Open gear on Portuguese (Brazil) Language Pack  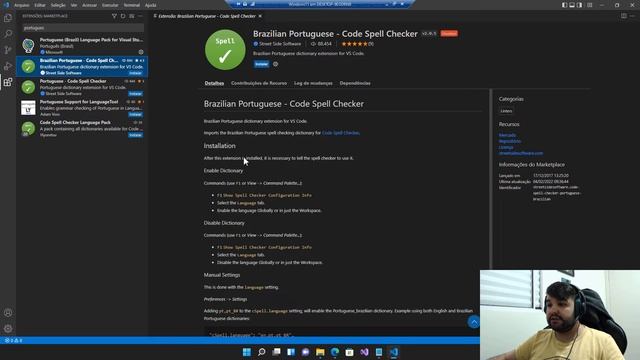pyautogui.click(x=141, y=52)
